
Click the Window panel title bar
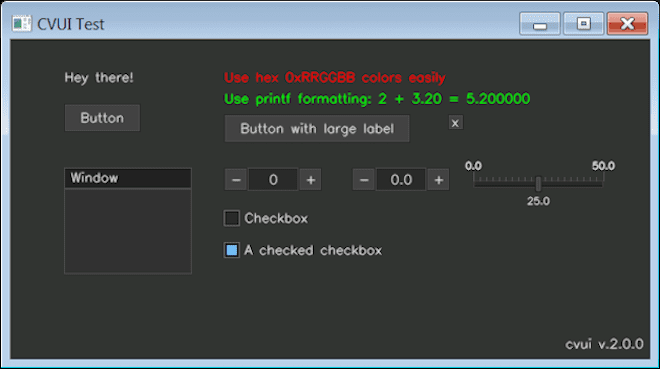pos(128,178)
